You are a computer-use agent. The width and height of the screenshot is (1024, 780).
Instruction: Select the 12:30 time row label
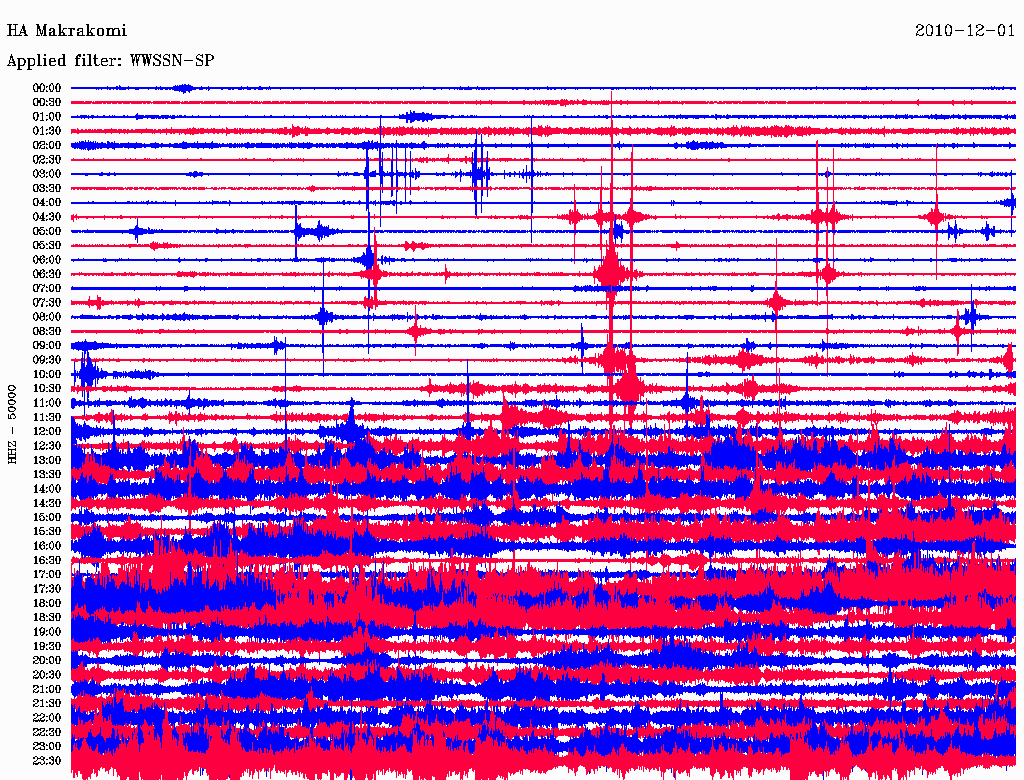(47, 446)
